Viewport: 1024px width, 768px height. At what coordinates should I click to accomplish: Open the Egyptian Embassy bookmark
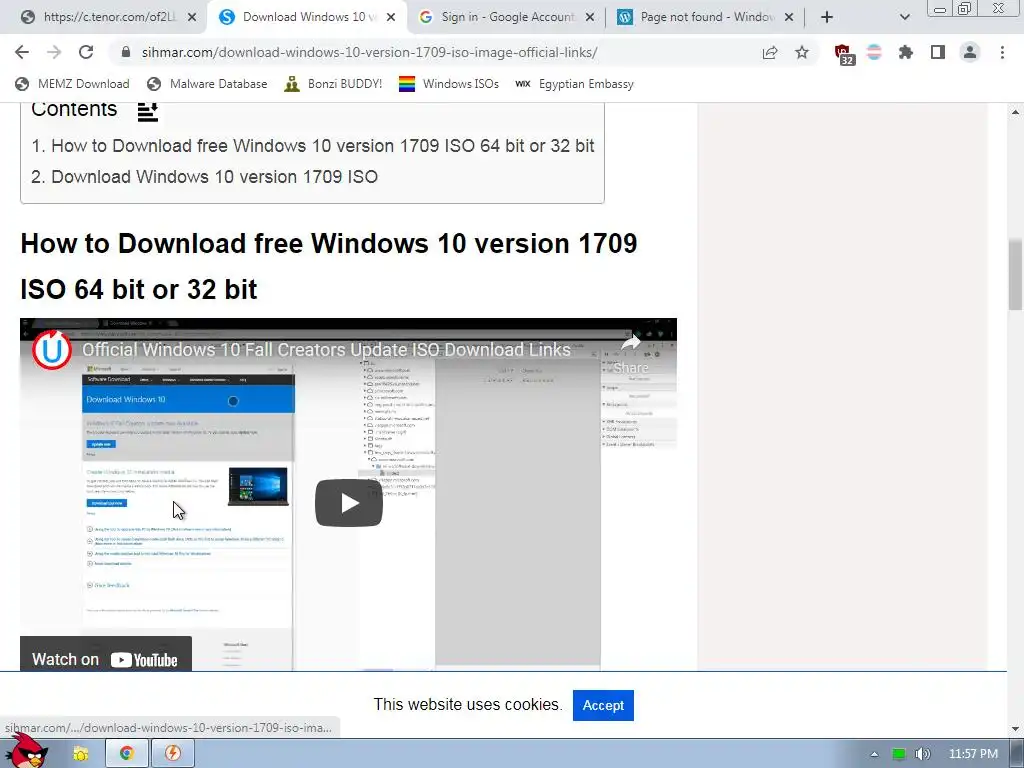(x=574, y=84)
